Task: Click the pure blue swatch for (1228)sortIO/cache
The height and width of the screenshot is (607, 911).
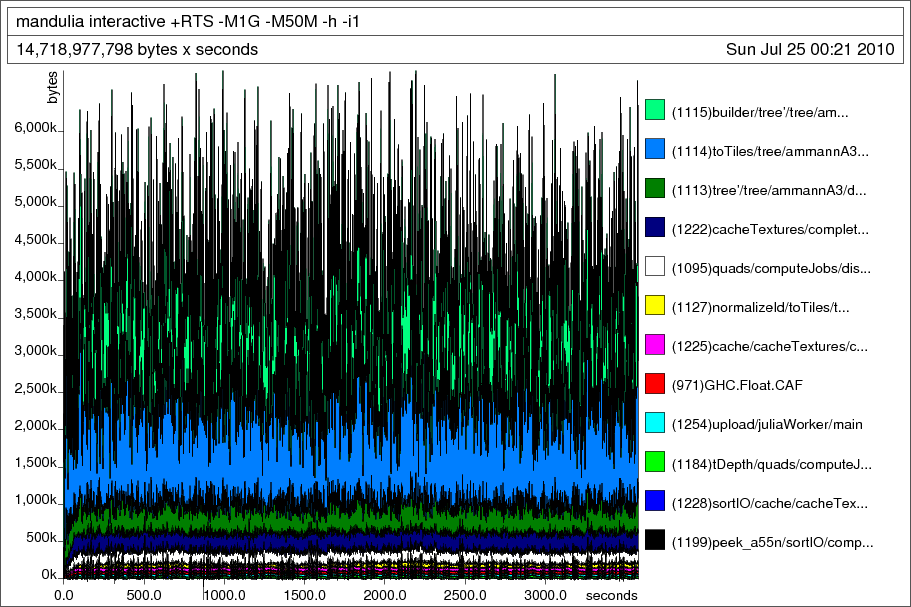Action: click(x=655, y=501)
